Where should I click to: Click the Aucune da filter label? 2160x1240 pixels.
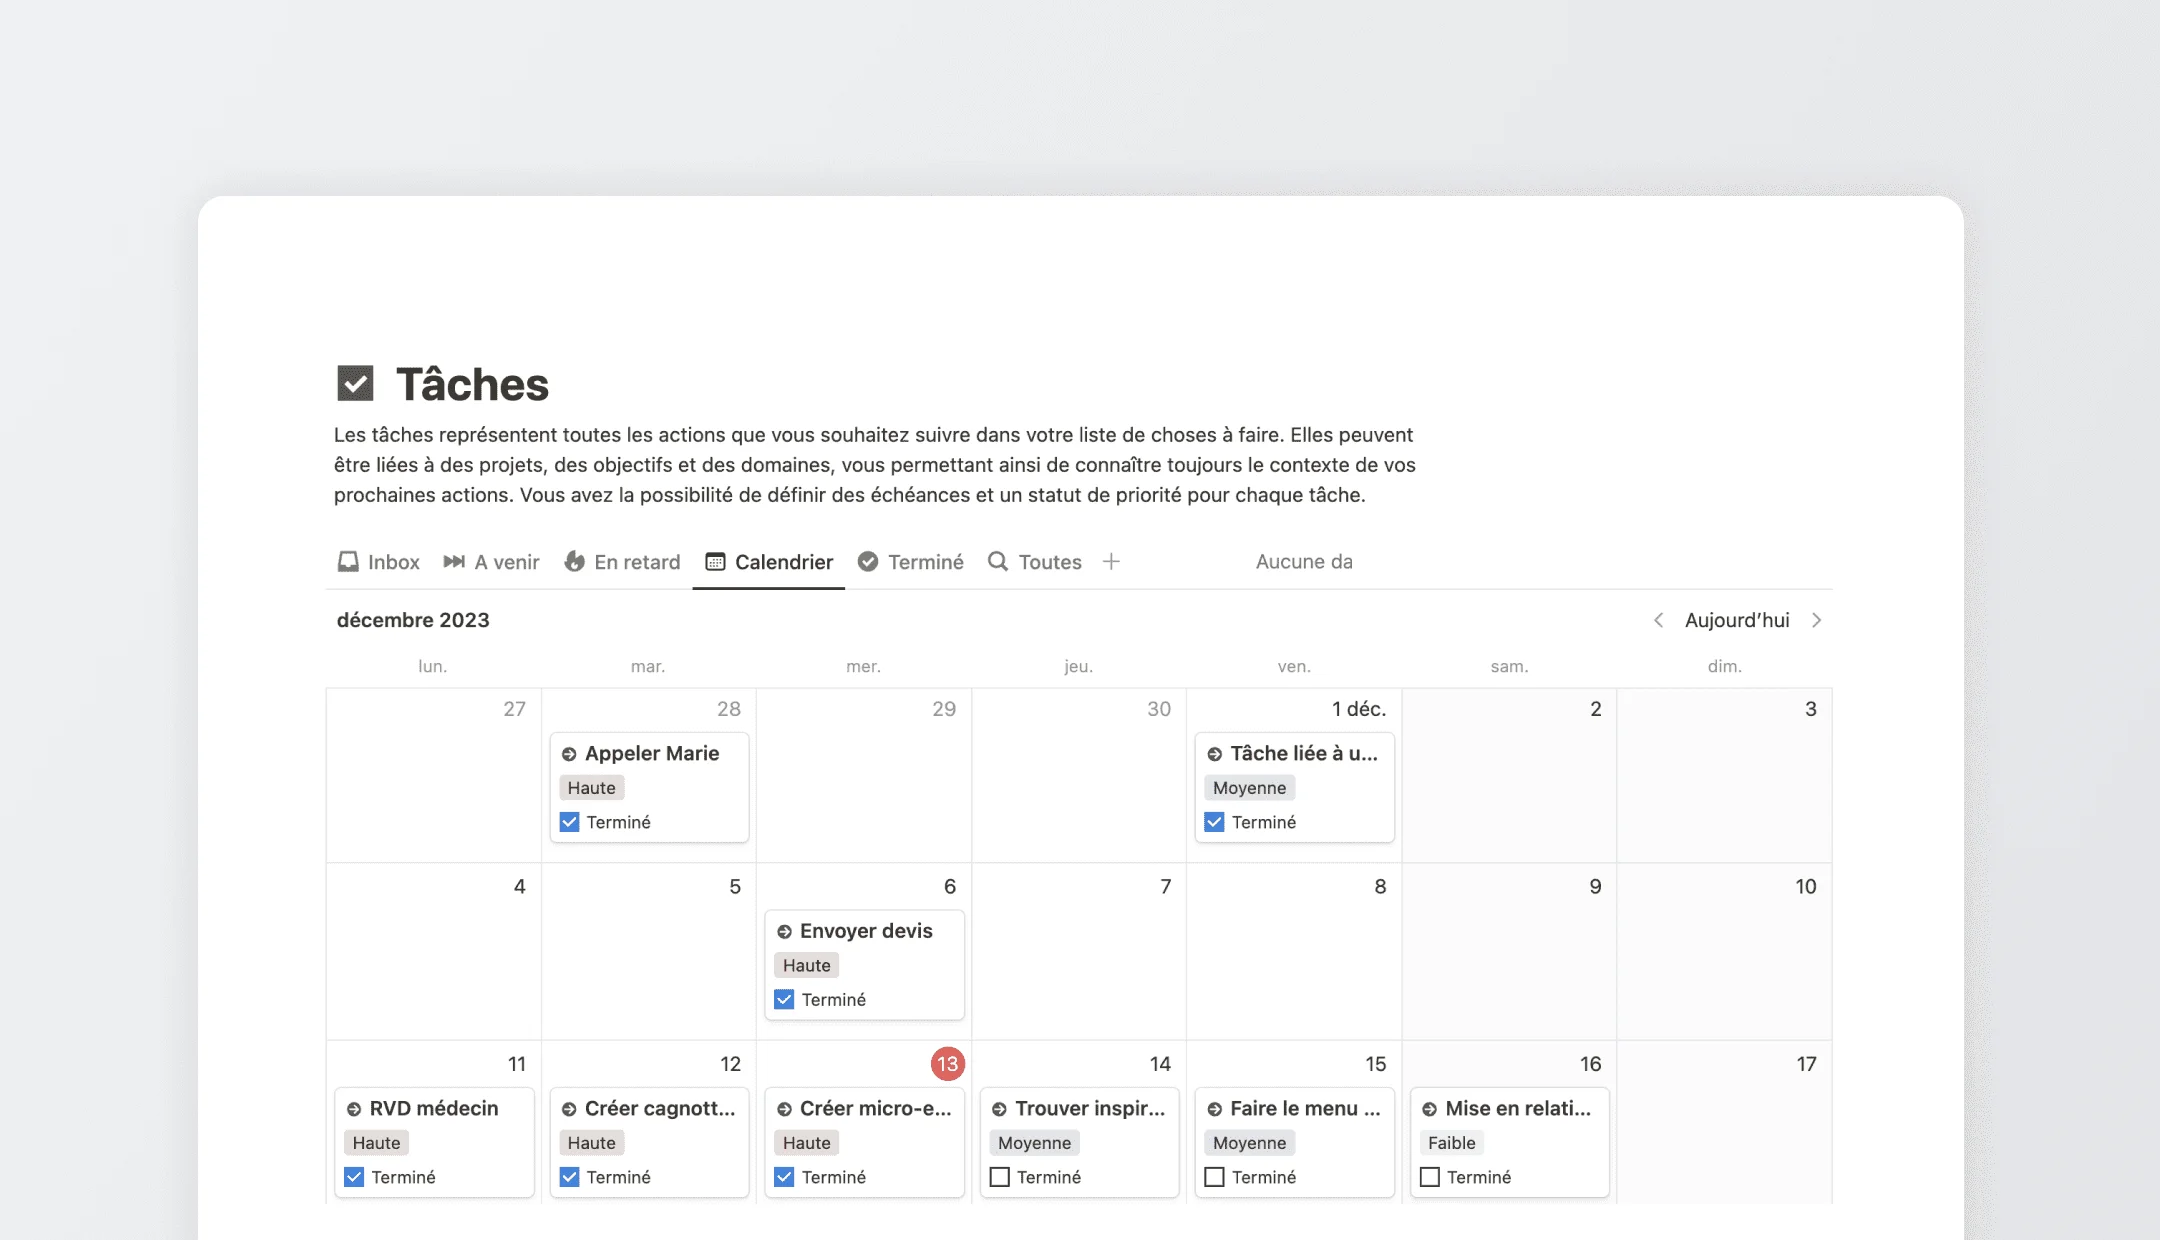click(1304, 562)
